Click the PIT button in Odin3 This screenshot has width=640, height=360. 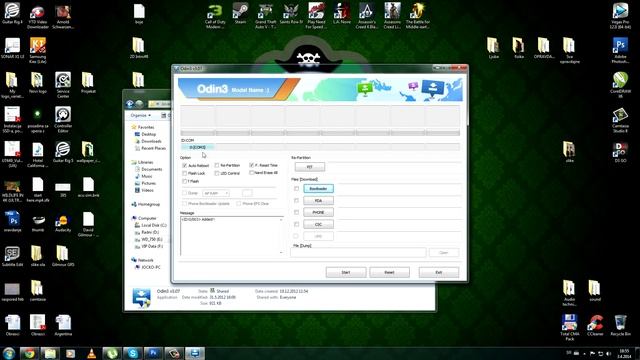click(x=310, y=167)
